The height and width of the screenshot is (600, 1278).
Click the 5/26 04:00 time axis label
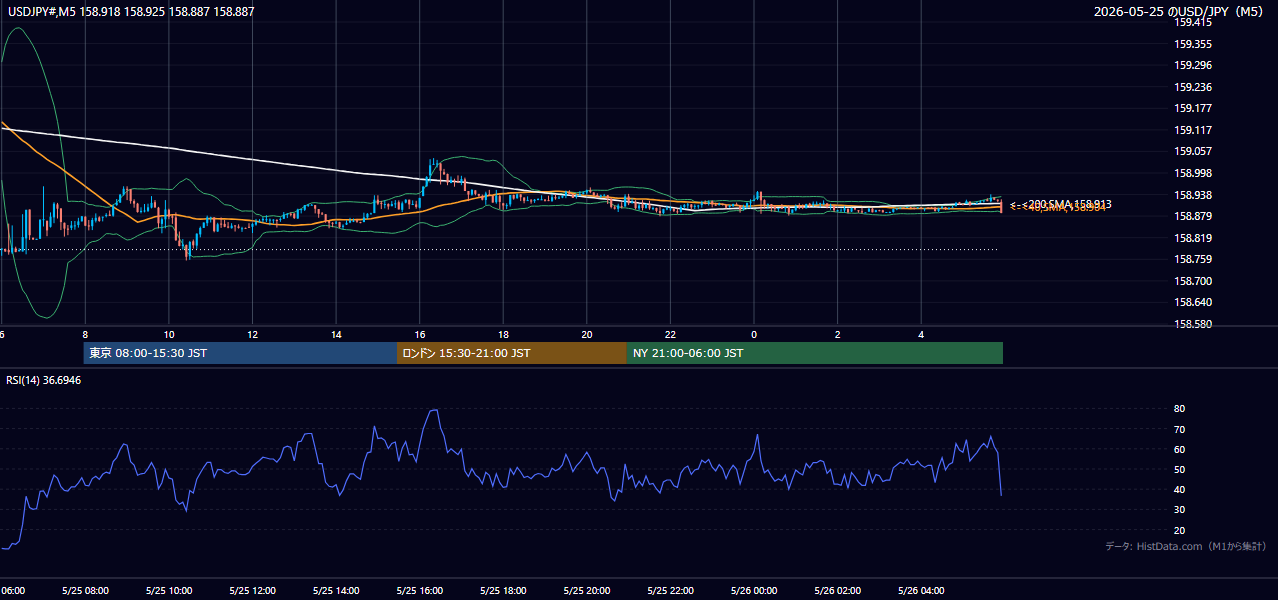pyautogui.click(x=921, y=591)
